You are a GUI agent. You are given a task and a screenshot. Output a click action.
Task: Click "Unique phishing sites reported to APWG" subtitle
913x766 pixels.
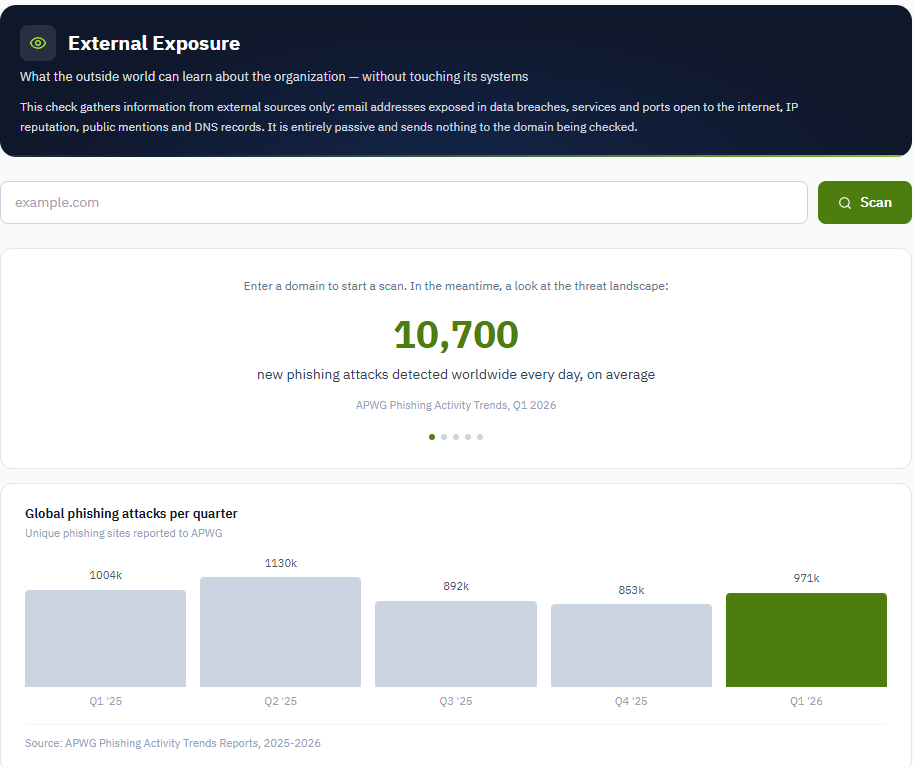(123, 533)
